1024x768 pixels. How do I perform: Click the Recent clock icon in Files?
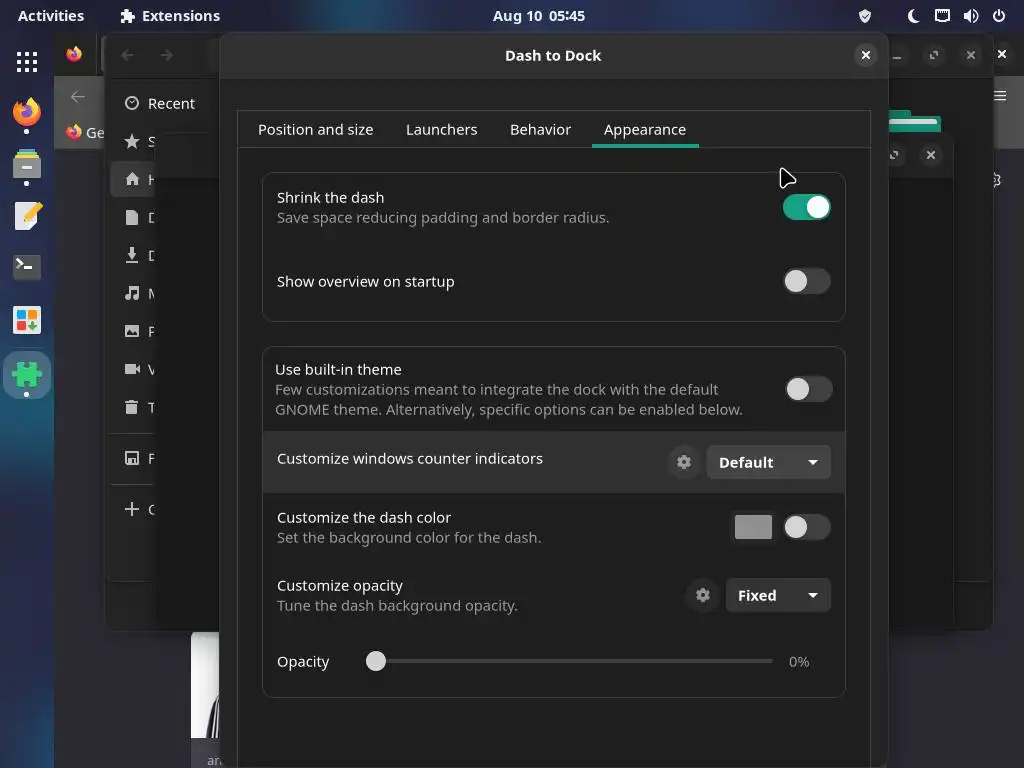click(132, 103)
